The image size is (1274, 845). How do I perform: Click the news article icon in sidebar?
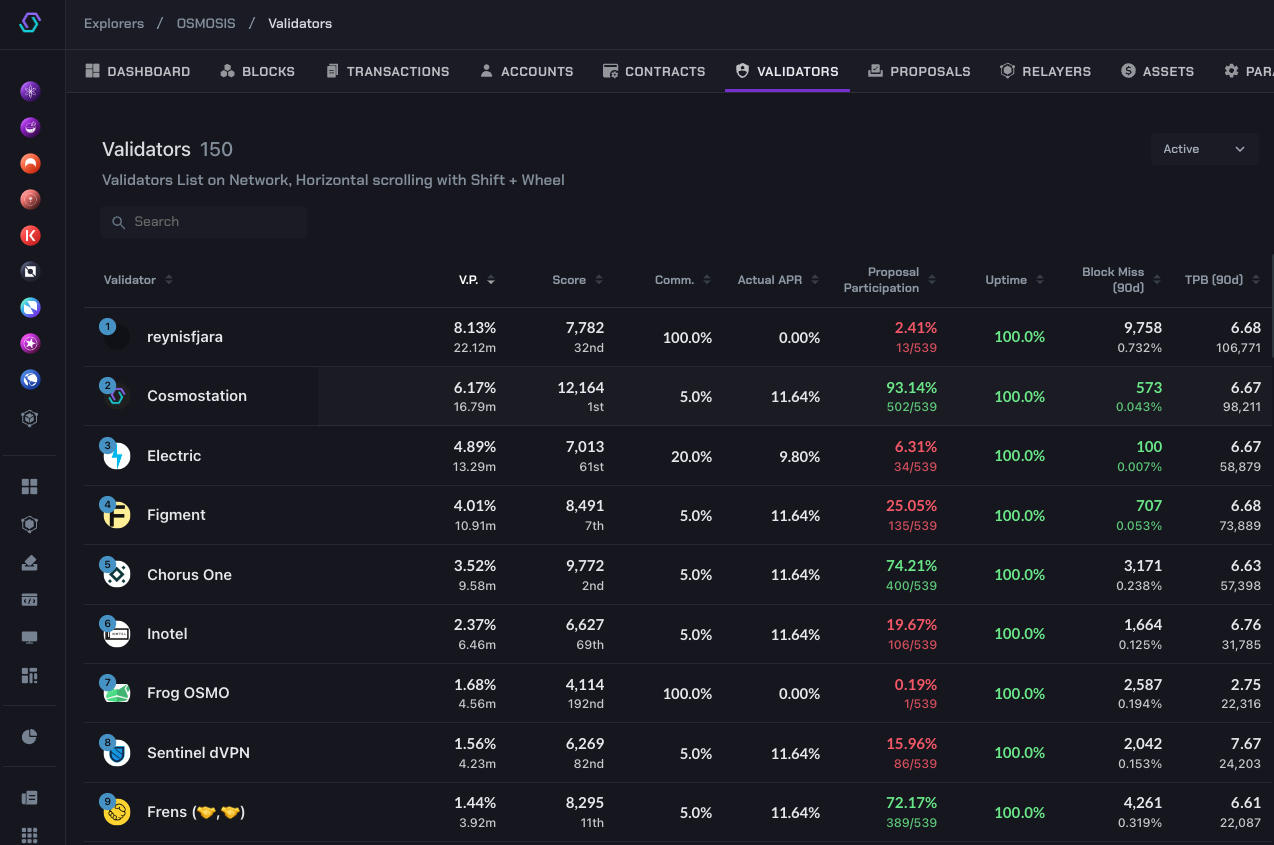pyautogui.click(x=30, y=798)
